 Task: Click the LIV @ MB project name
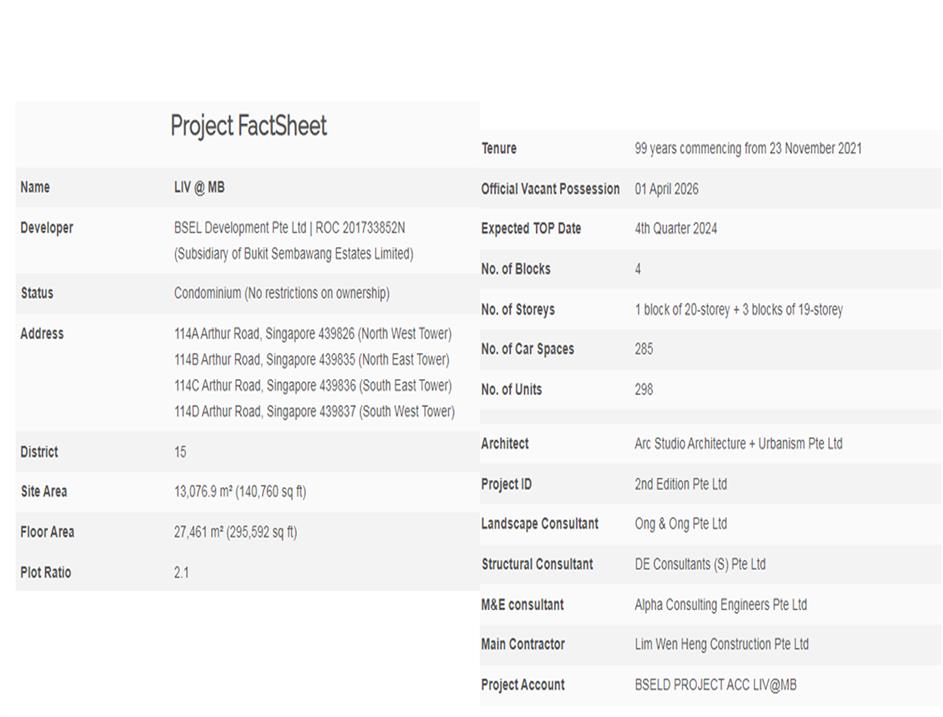click(199, 188)
